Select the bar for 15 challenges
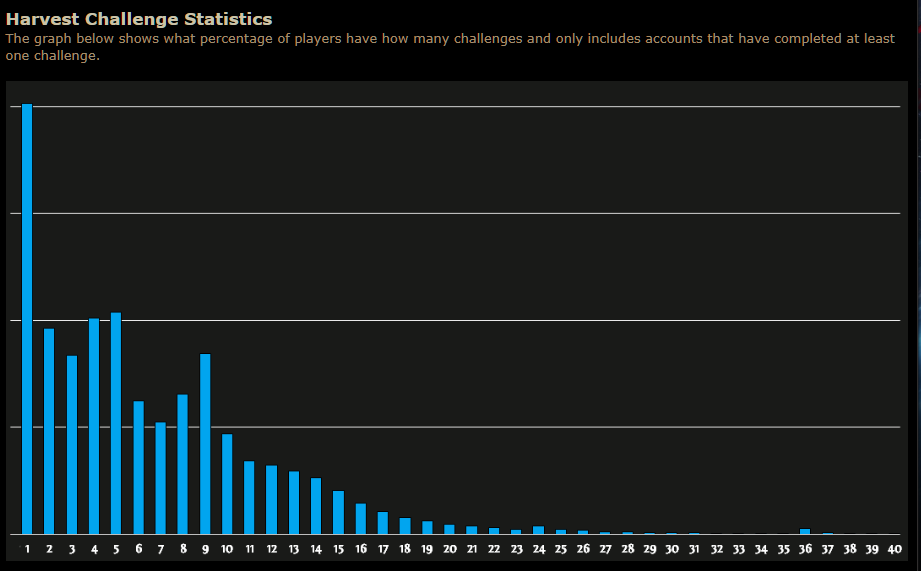 [338, 512]
